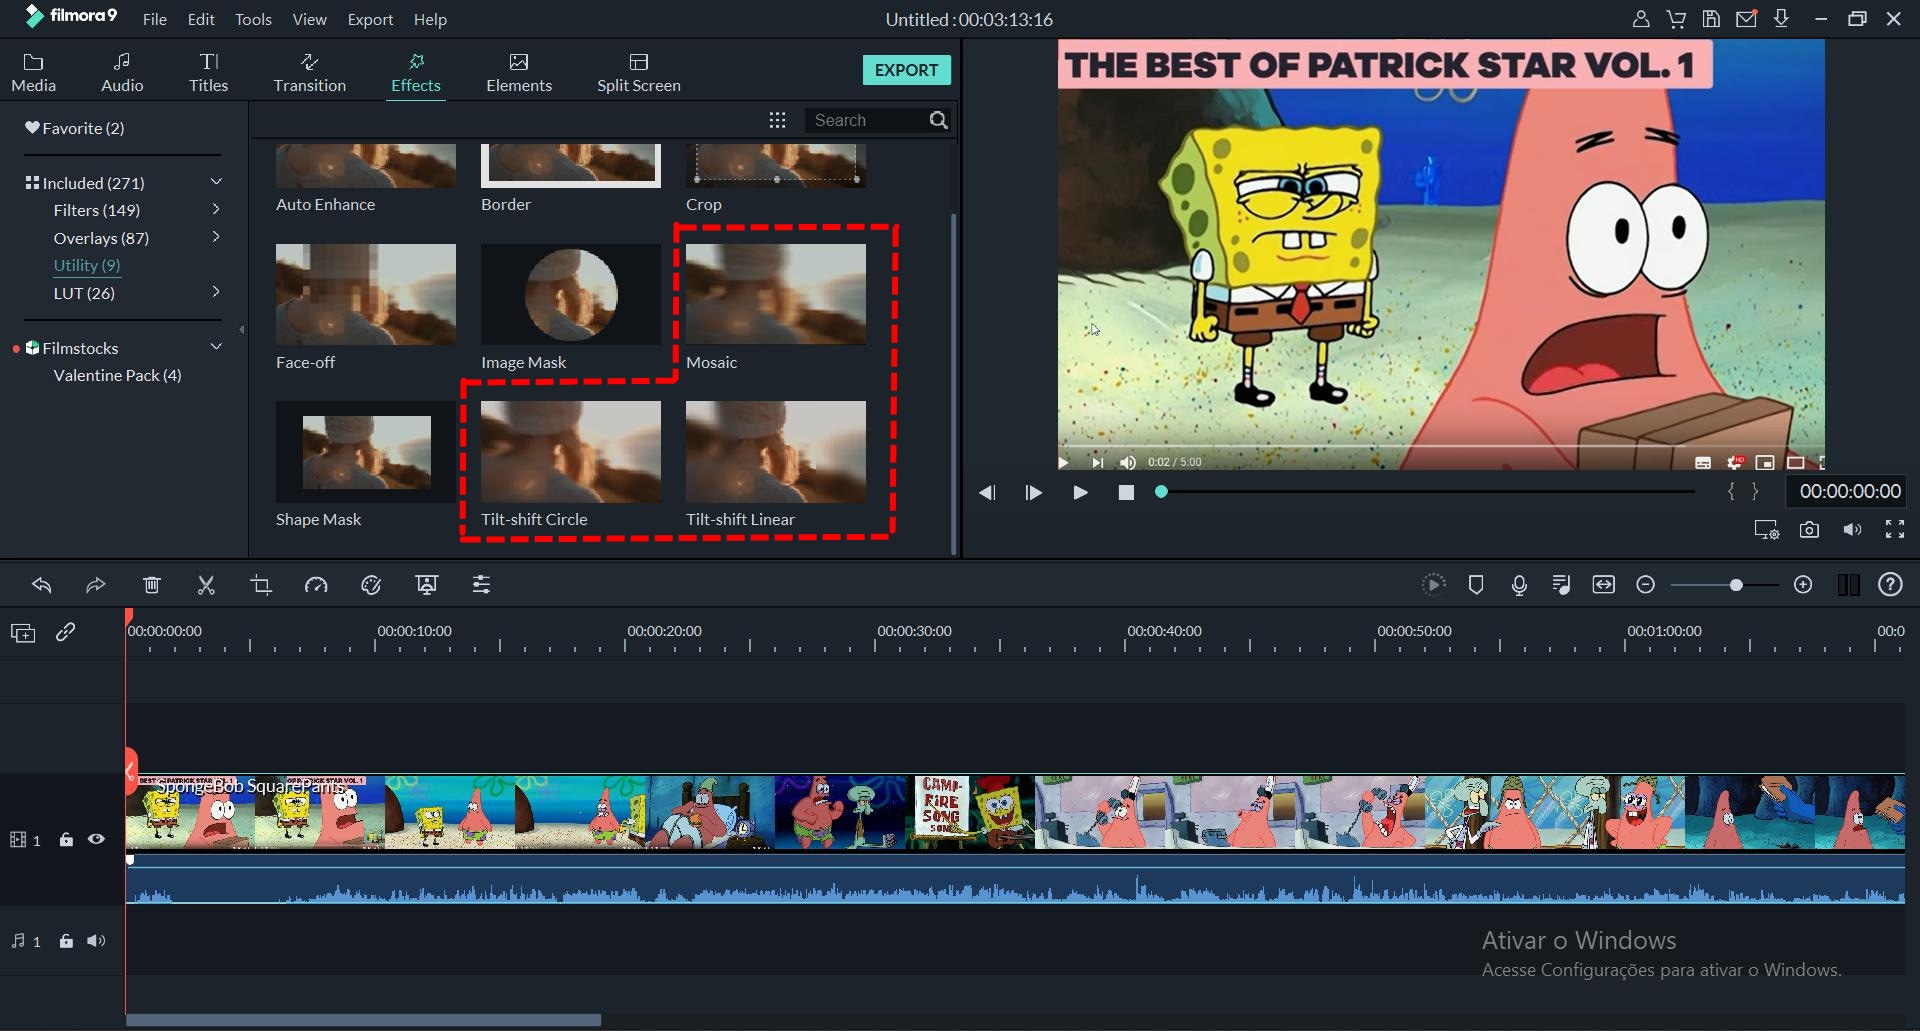Select Utility (9) category
The width and height of the screenshot is (1920, 1031).
pos(87,265)
